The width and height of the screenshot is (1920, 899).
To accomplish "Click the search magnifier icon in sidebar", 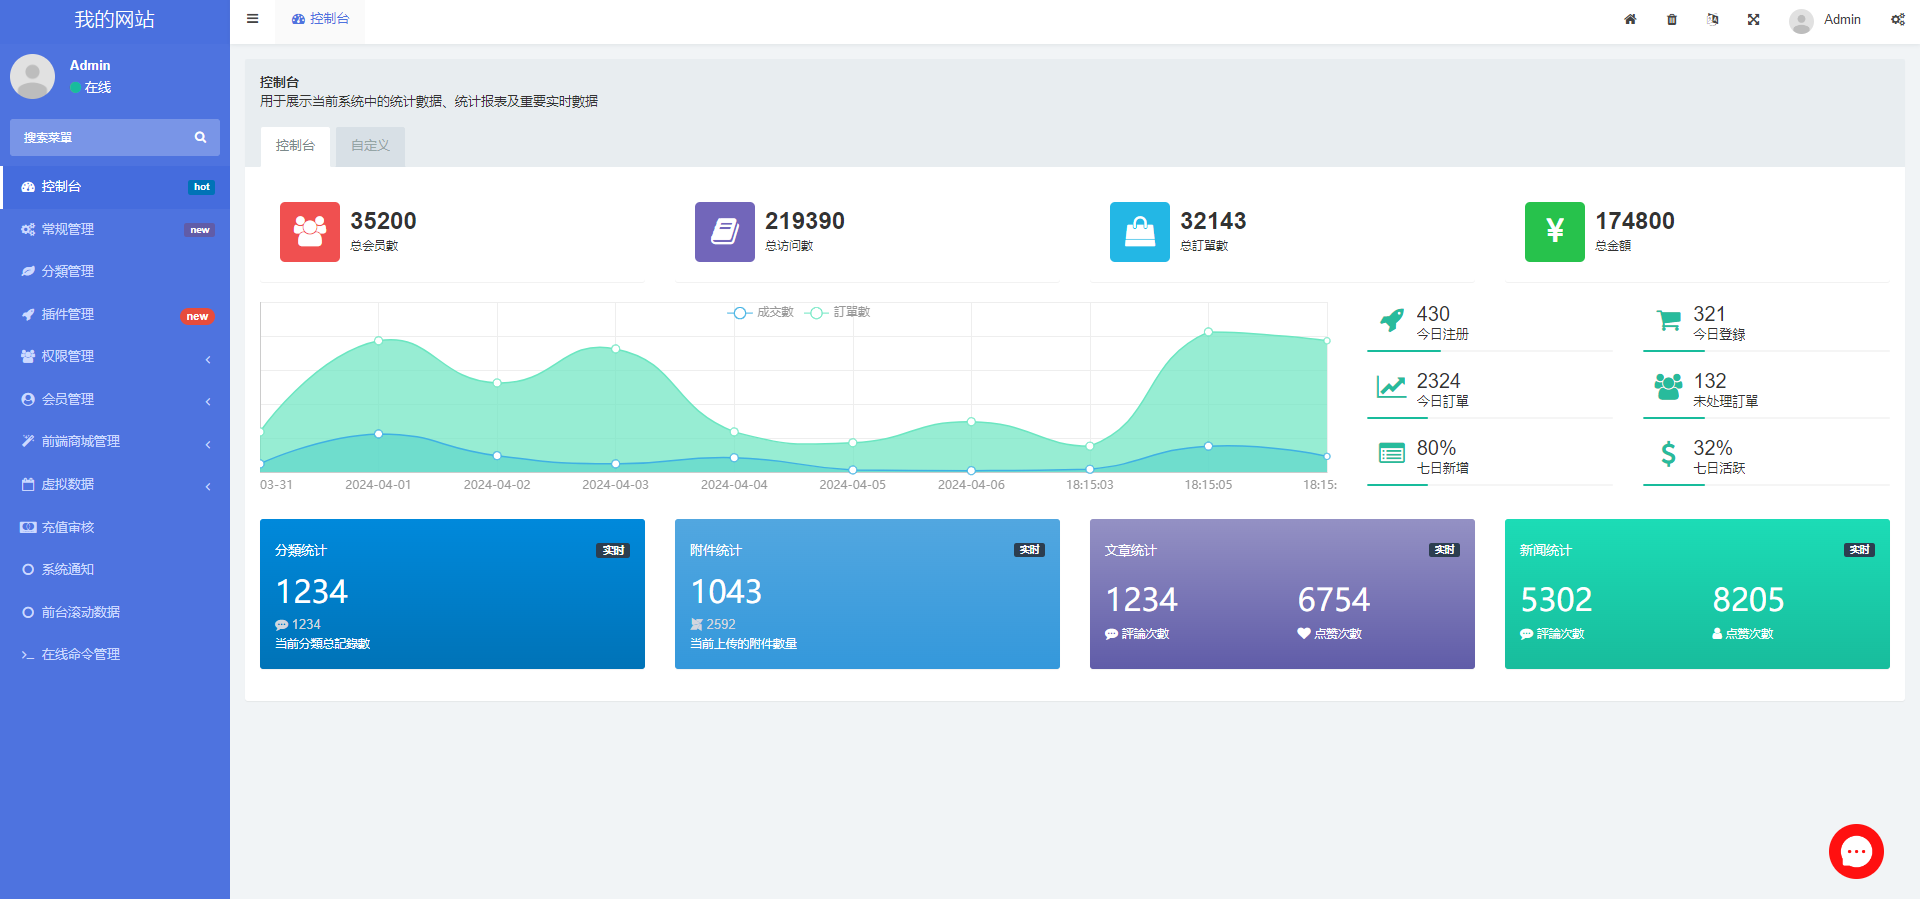I will pyautogui.click(x=200, y=138).
